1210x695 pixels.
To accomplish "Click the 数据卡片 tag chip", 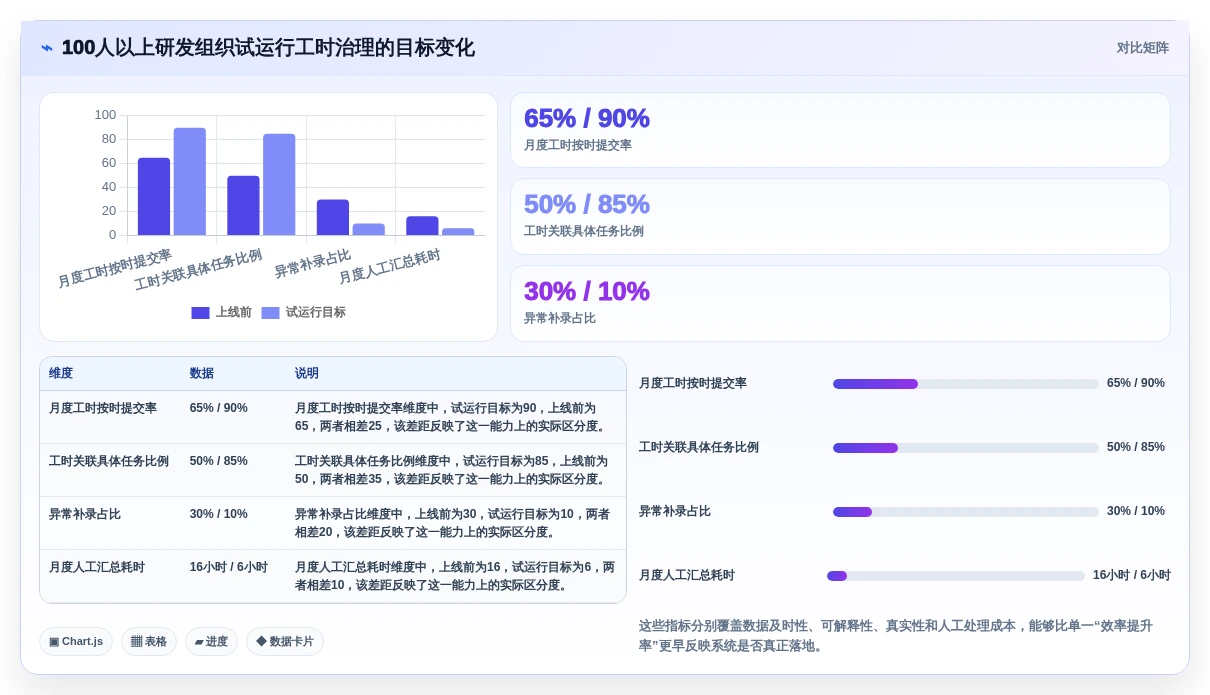I will (285, 641).
